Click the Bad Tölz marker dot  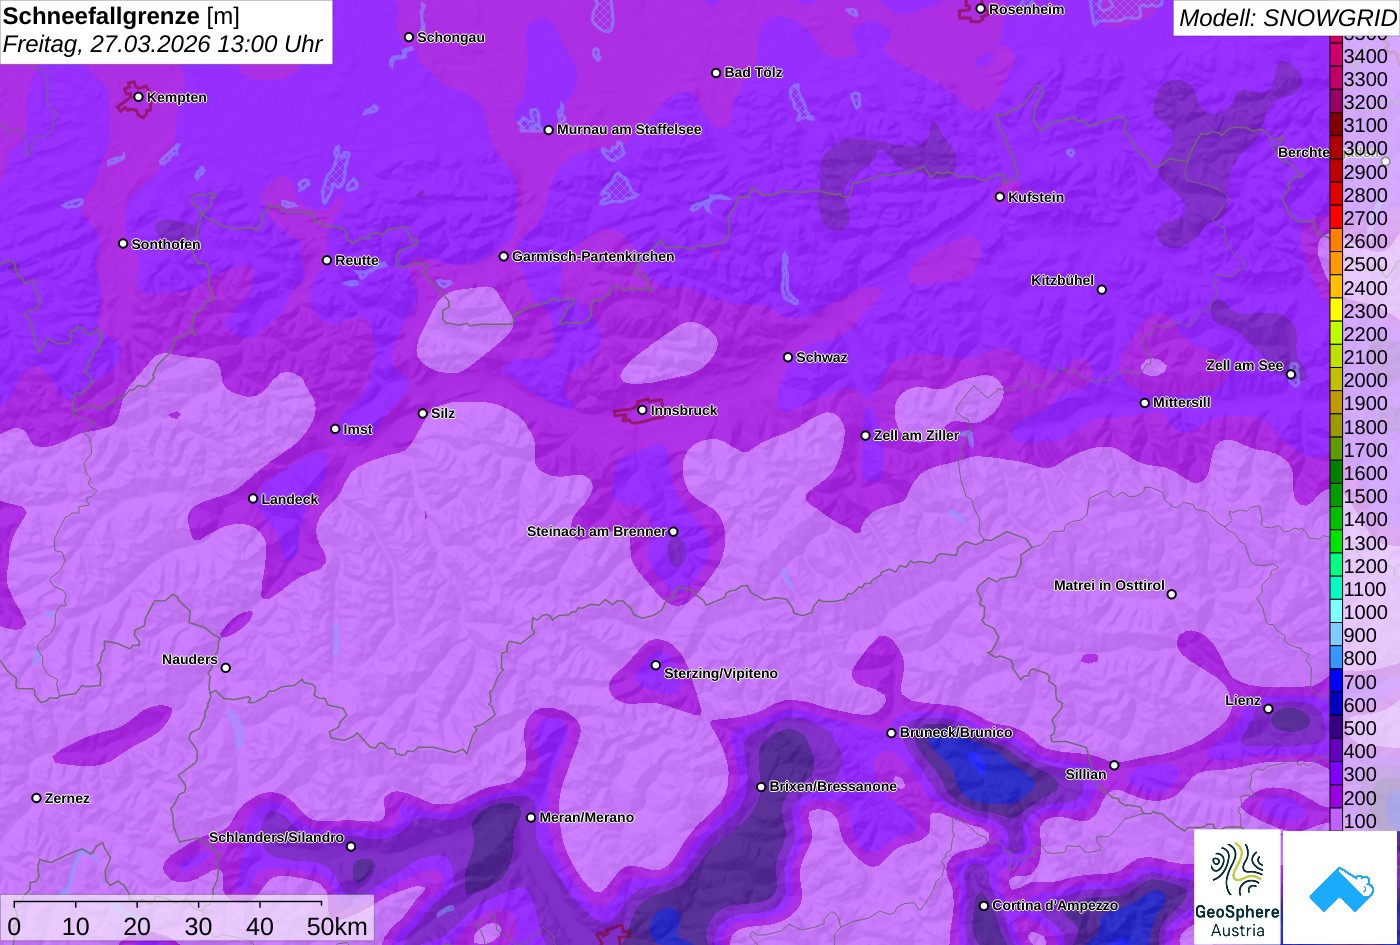pos(716,73)
